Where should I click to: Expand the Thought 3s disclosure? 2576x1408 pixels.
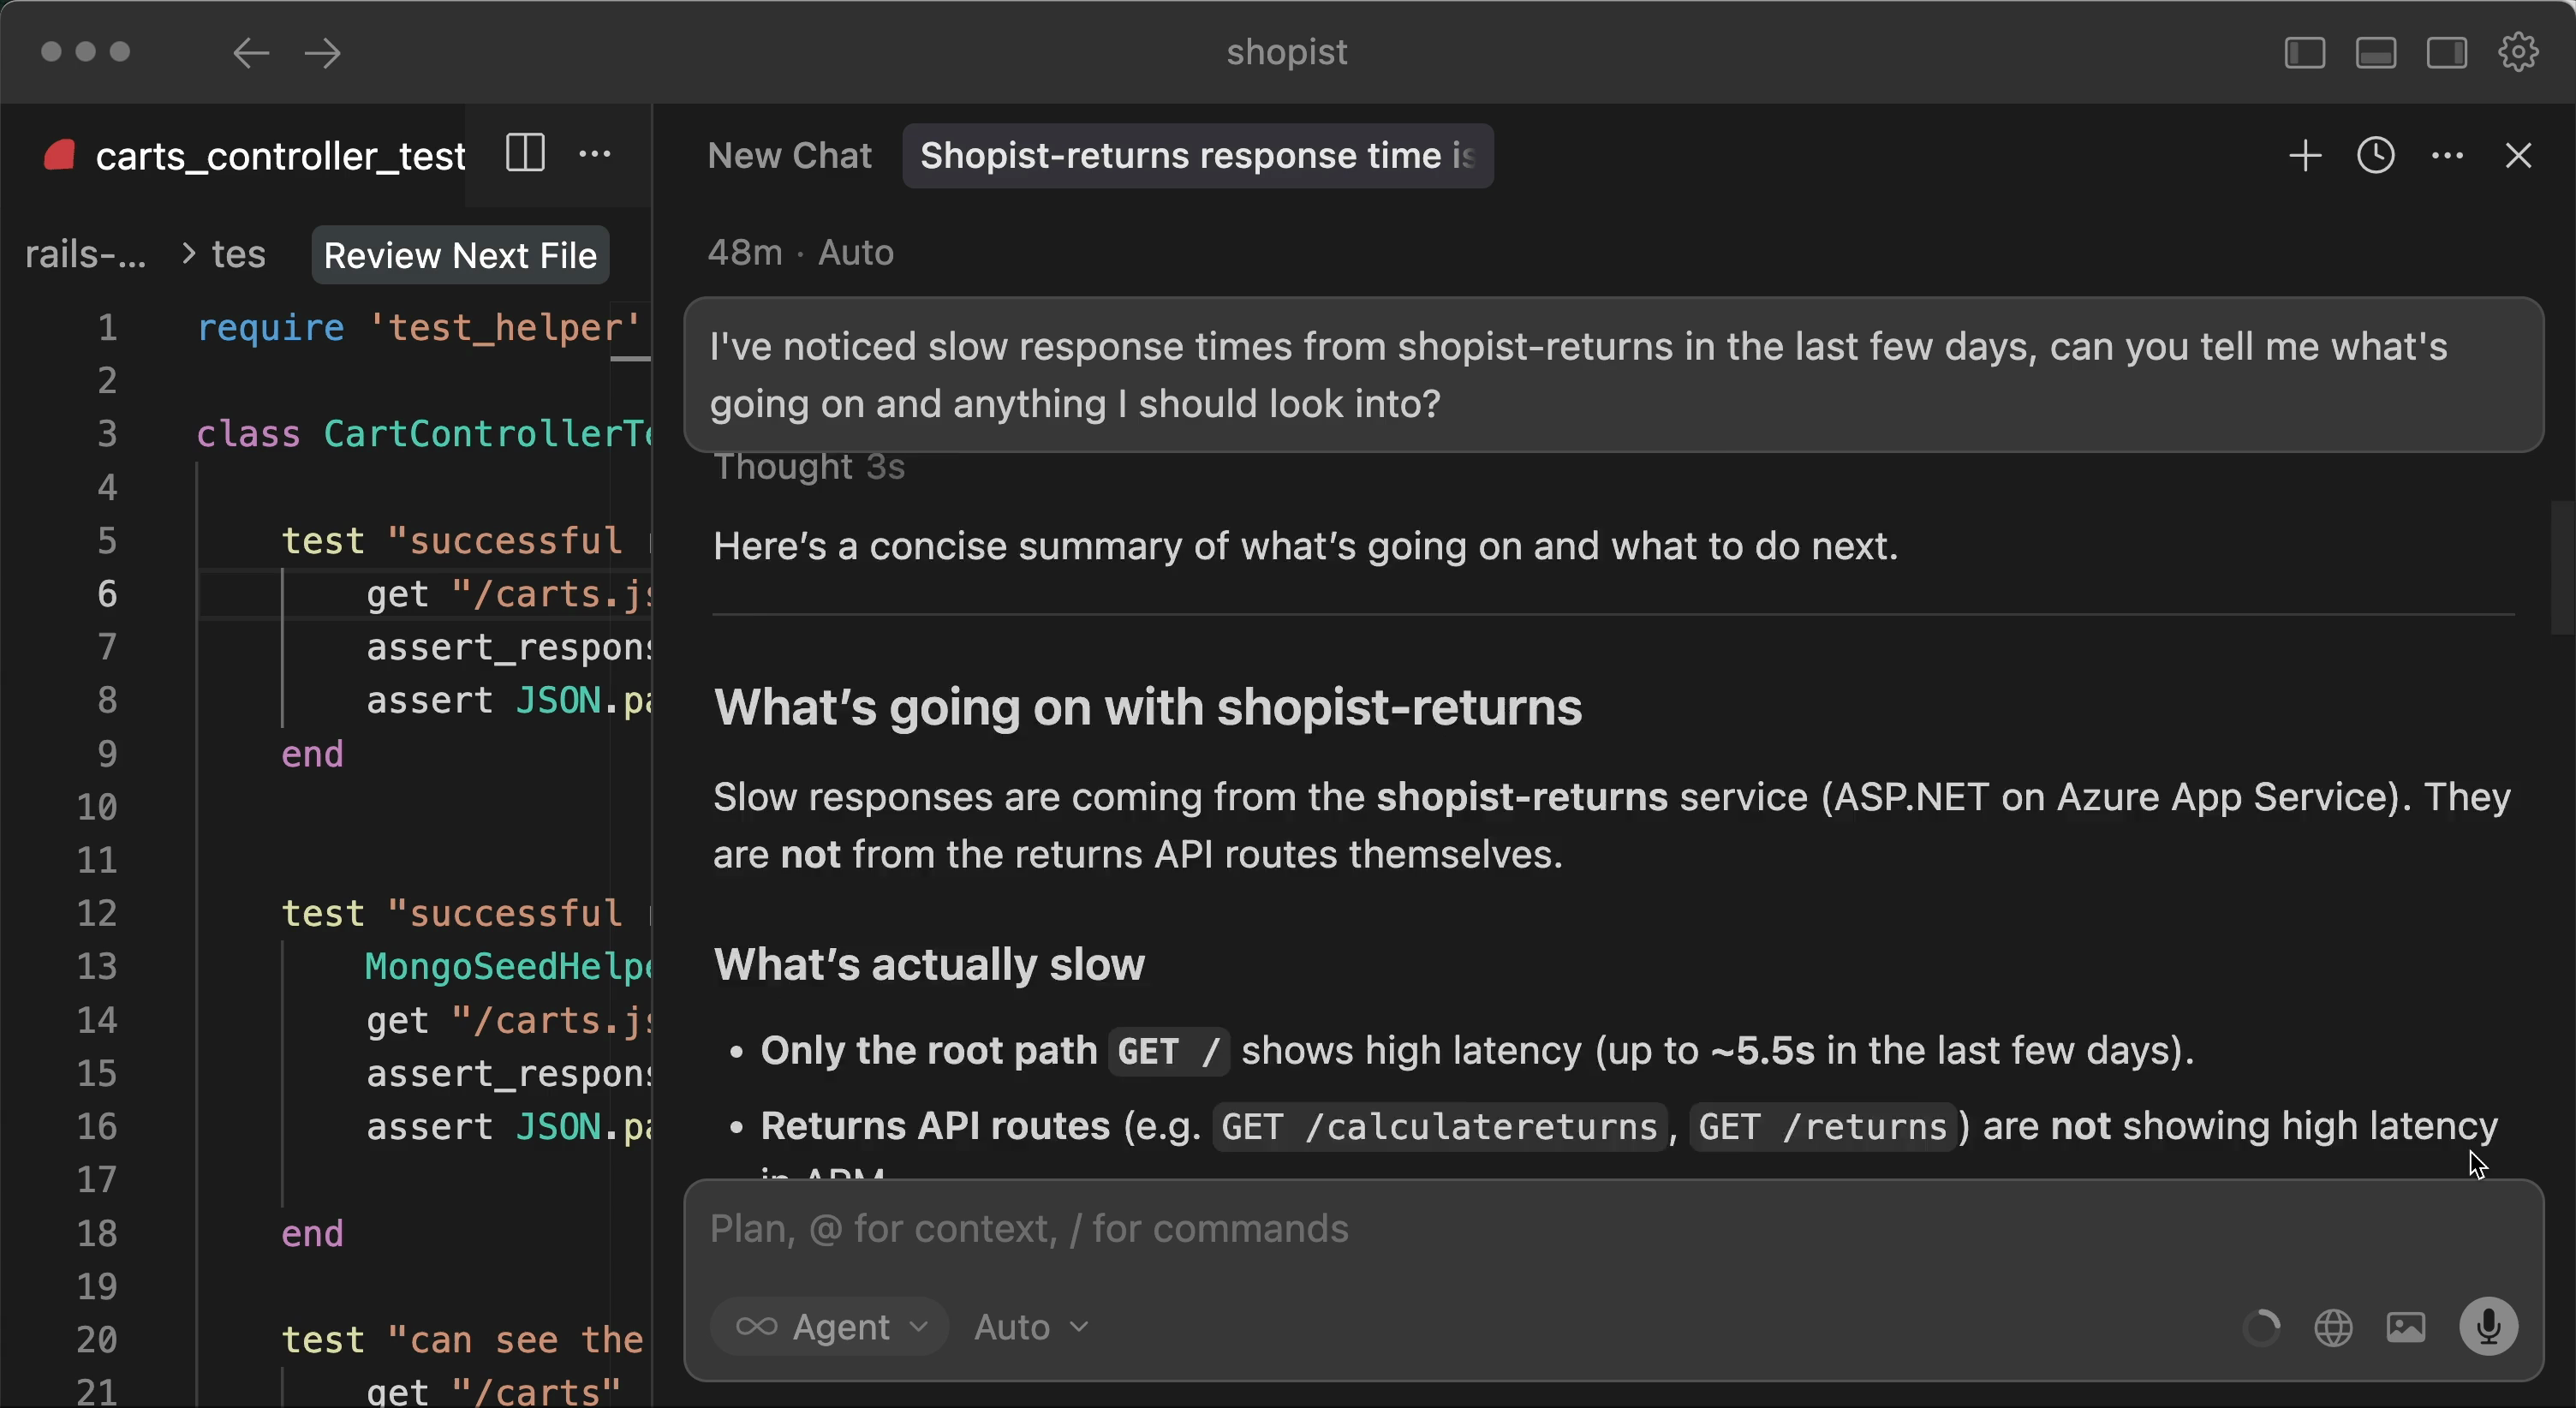tap(808, 467)
